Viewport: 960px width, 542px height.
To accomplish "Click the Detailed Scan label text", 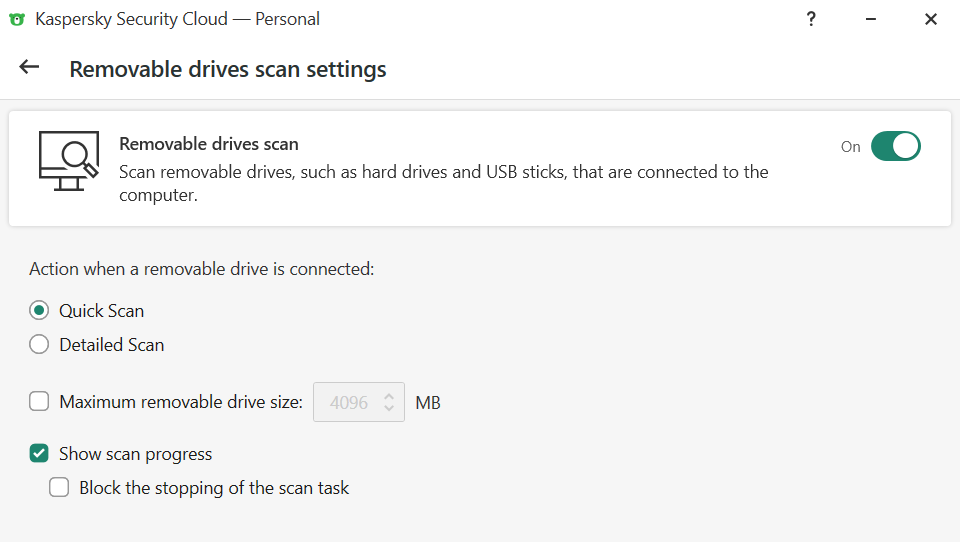I will tap(111, 345).
